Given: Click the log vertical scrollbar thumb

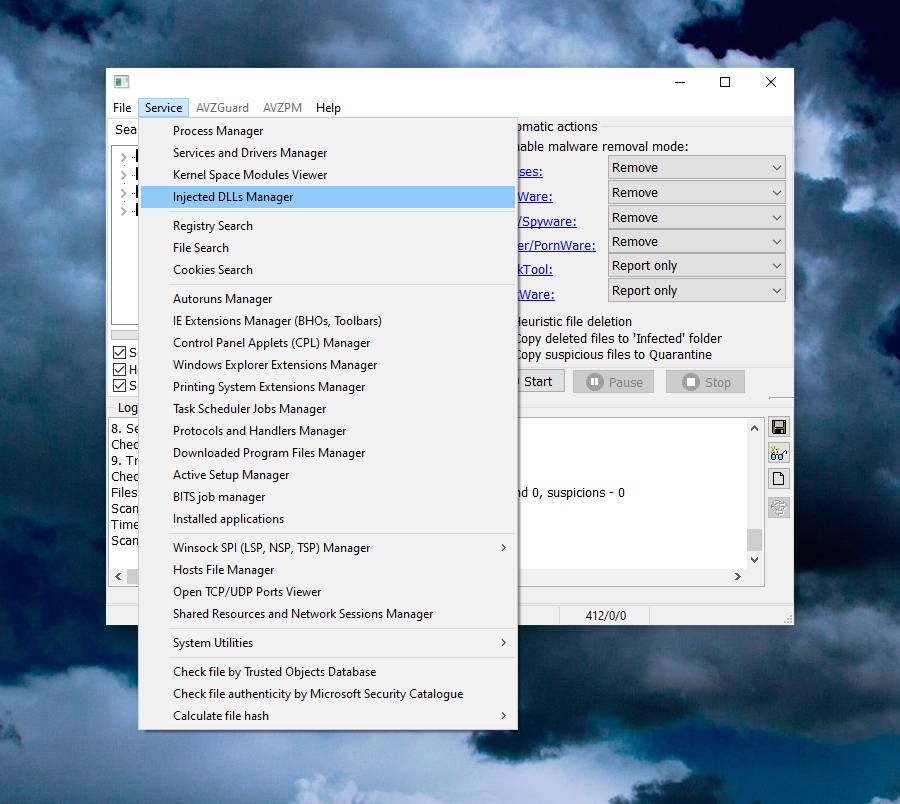Looking at the screenshot, I should (x=754, y=540).
